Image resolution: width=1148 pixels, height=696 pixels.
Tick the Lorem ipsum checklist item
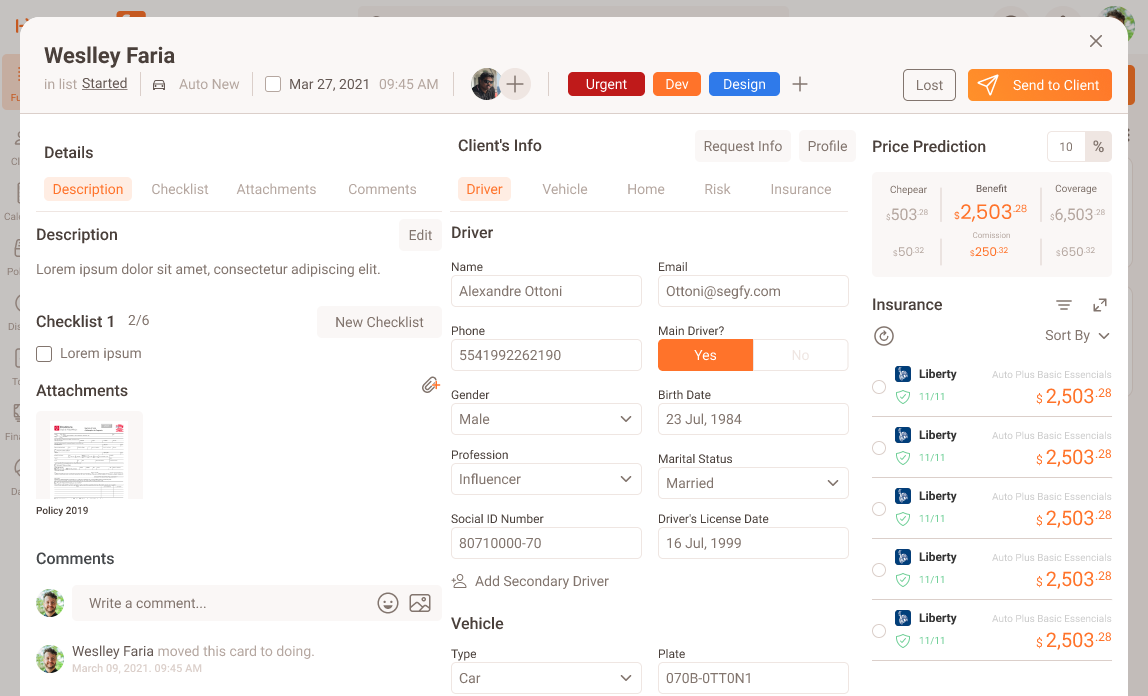click(x=44, y=354)
